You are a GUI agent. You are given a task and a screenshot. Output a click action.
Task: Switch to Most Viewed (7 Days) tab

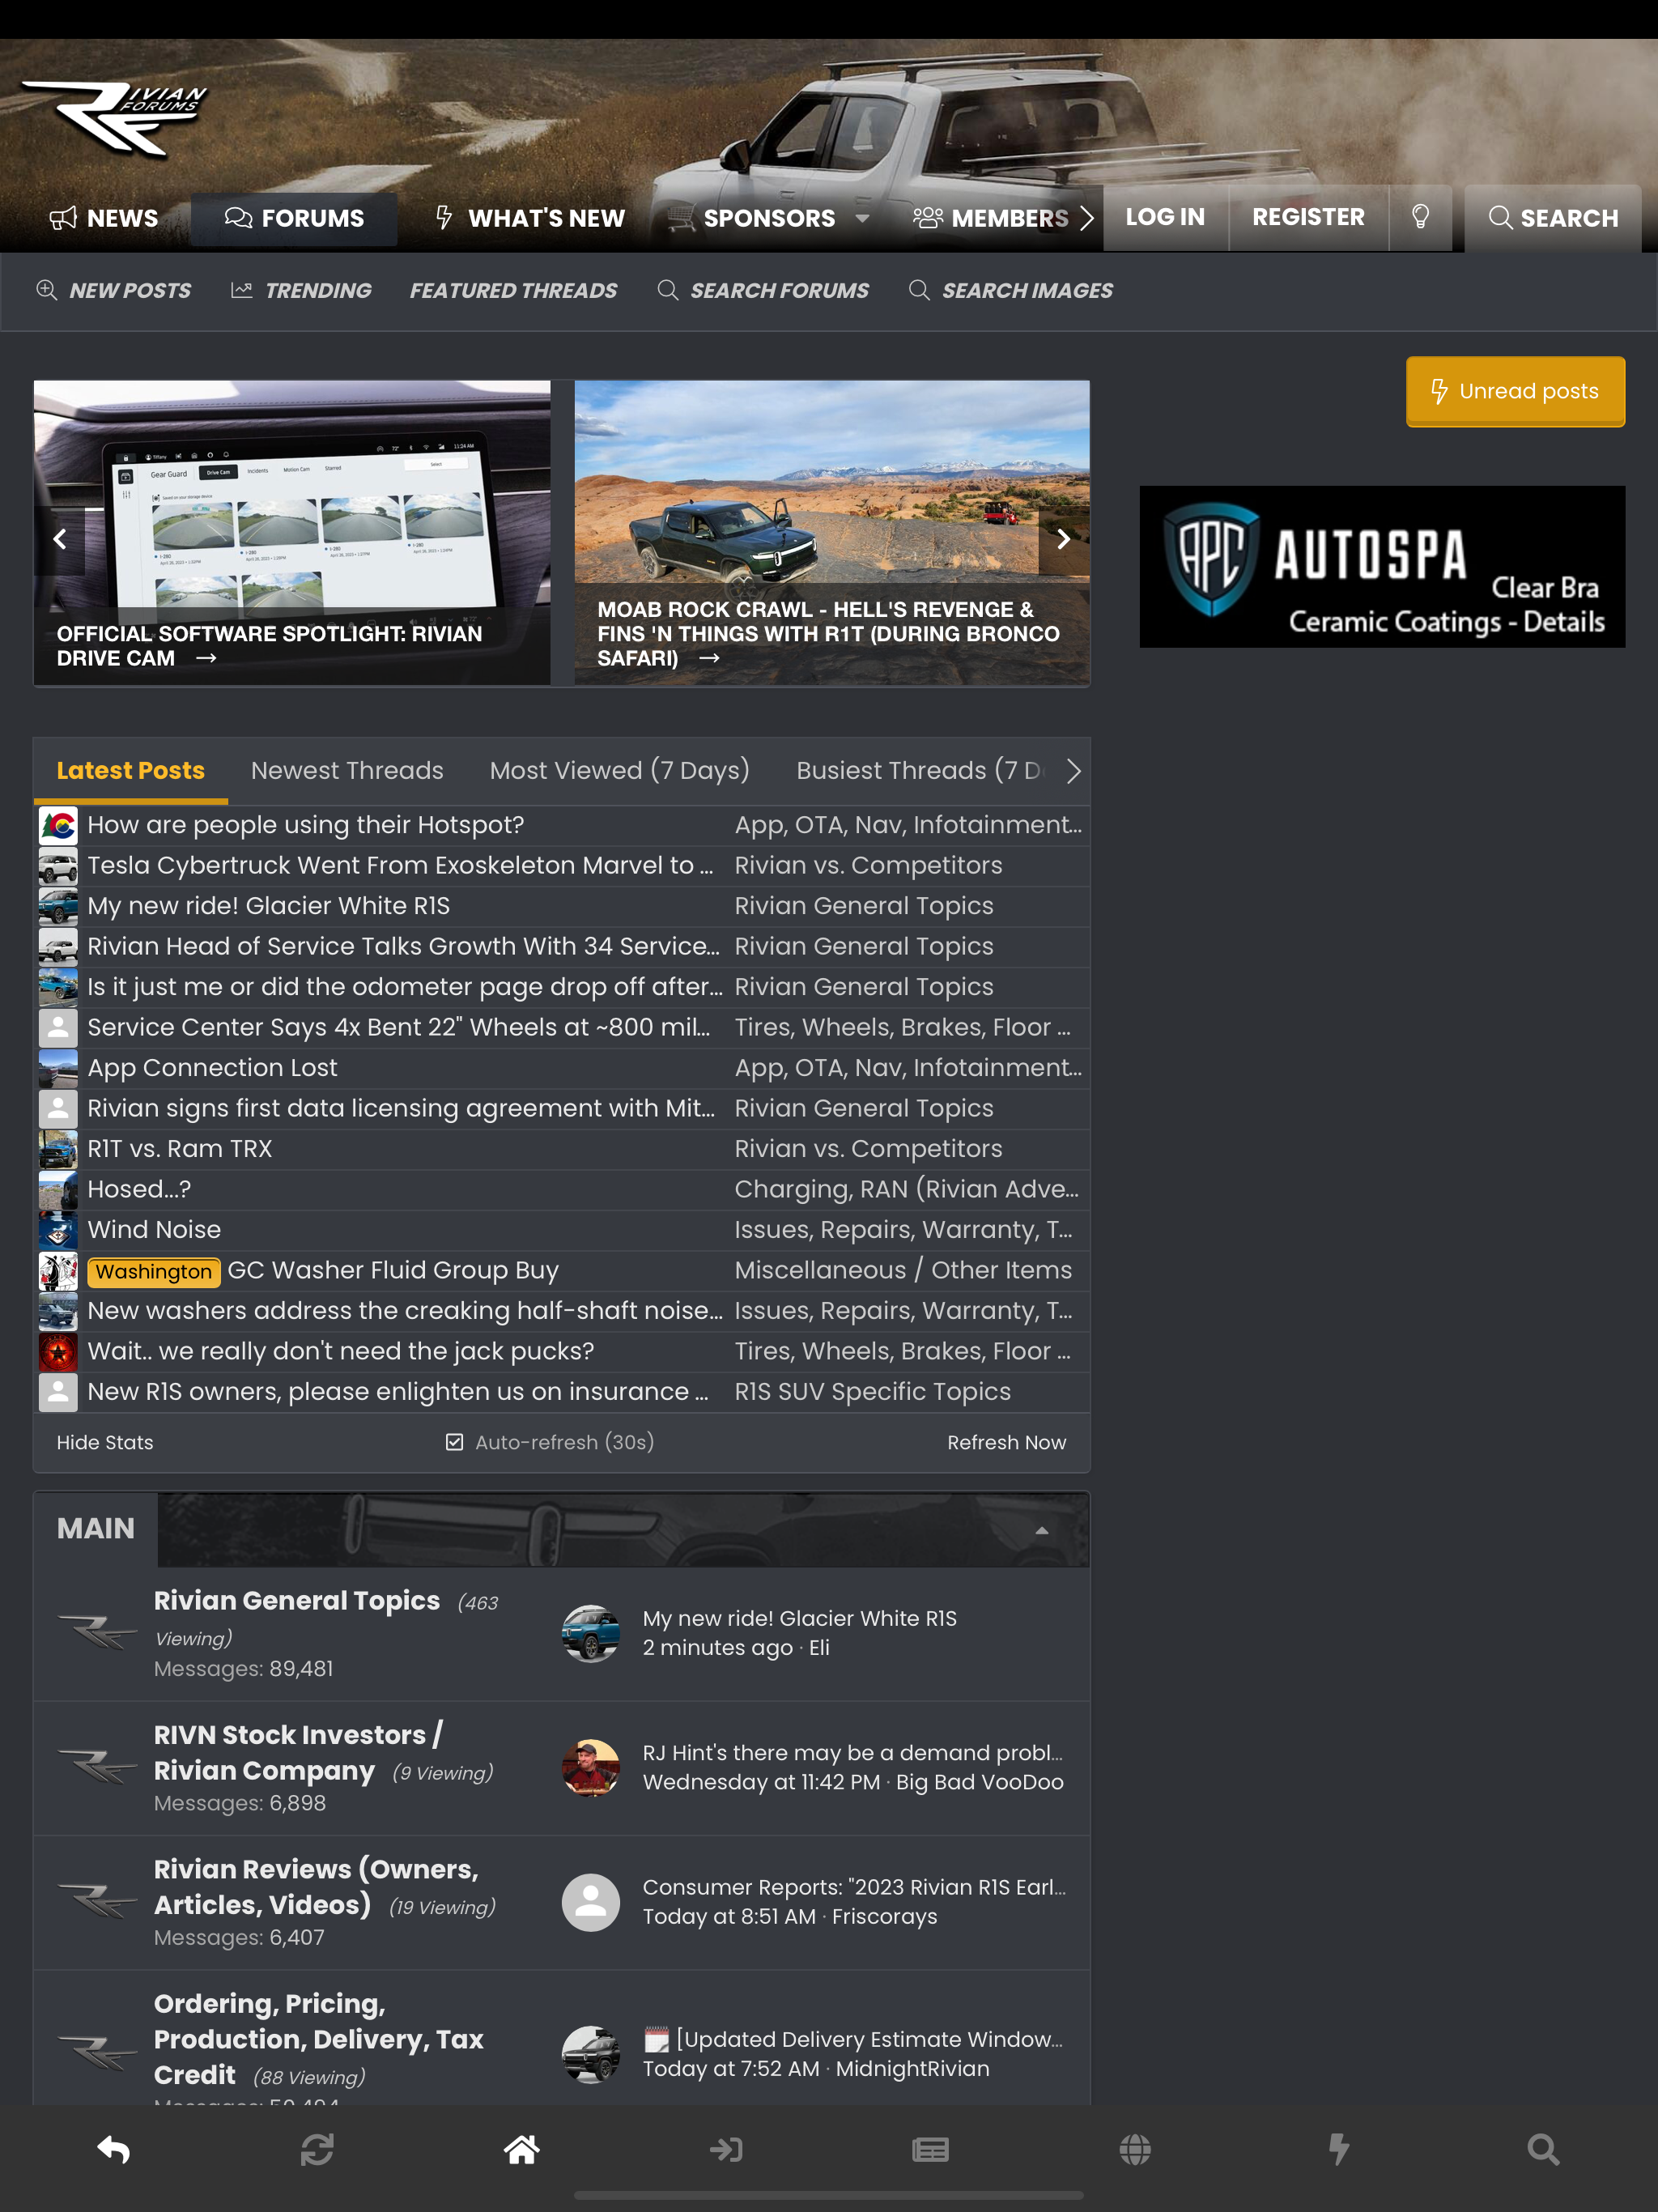620,771
